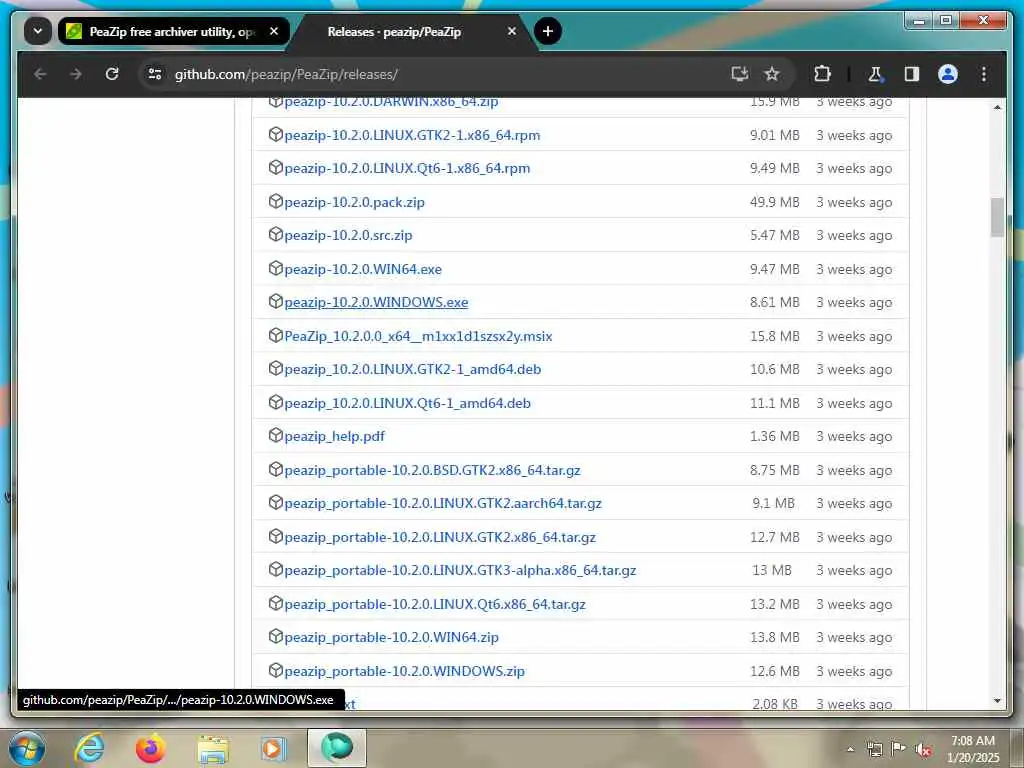Click the browser back arrow

[x=40, y=74]
